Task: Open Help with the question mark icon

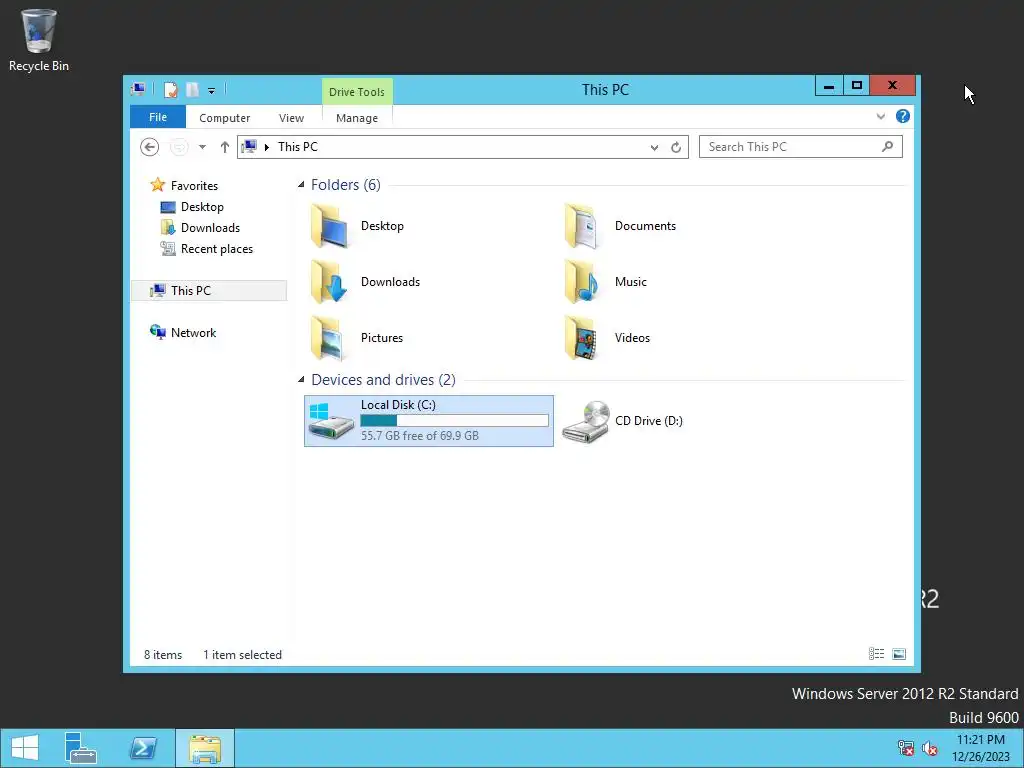Action: click(903, 116)
